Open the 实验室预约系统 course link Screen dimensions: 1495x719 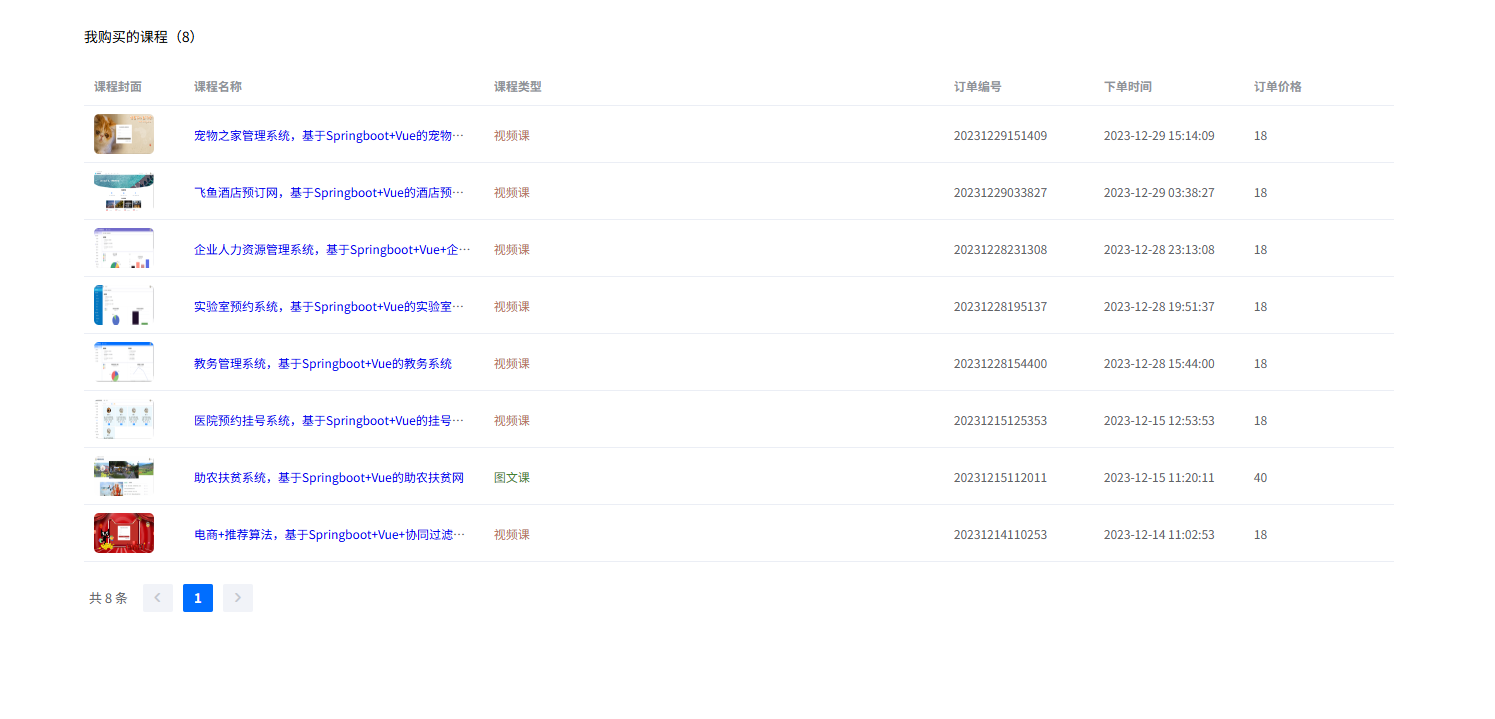tap(329, 306)
